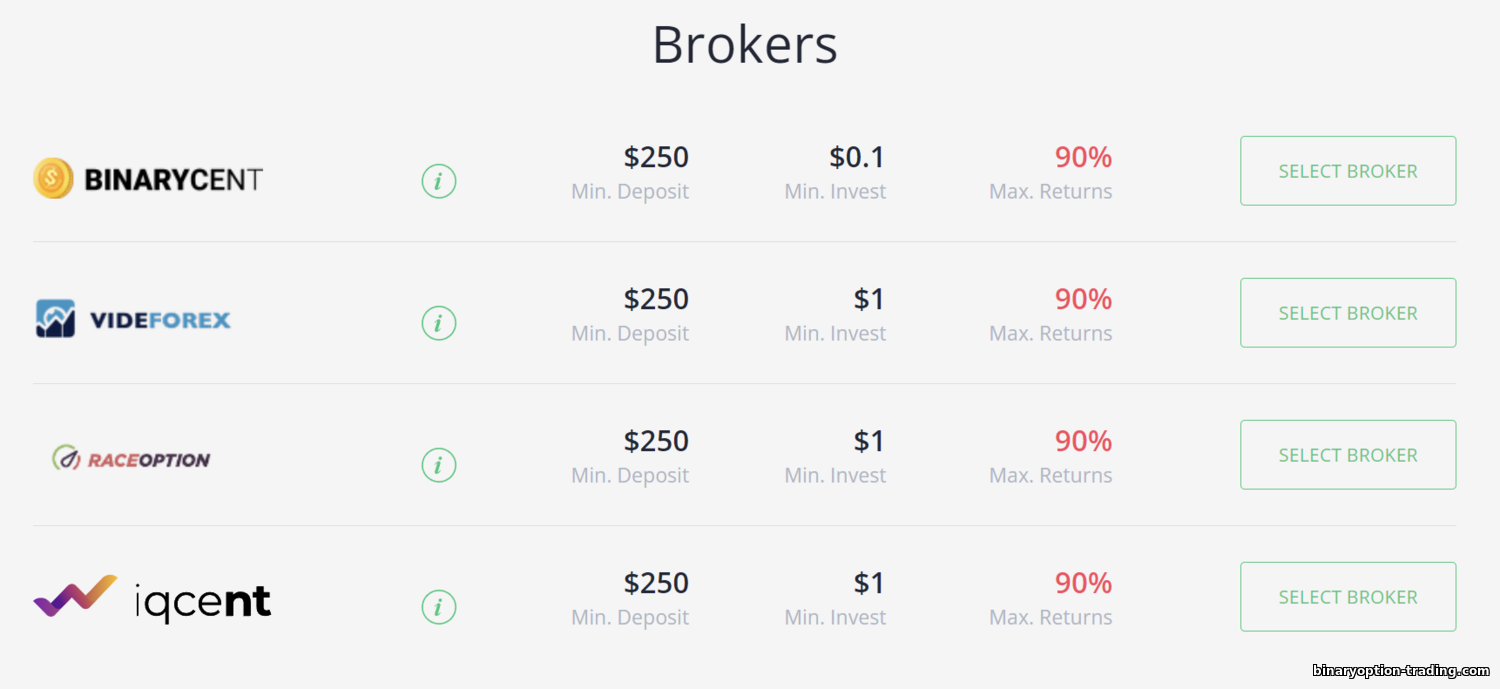
Task: Click RaceOption's $1 Min. Invest value
Action: click(870, 441)
